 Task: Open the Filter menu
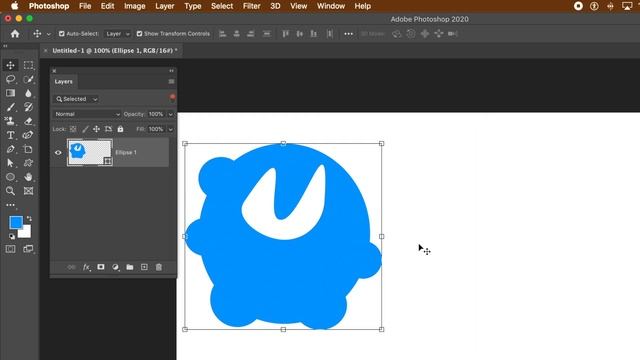click(251, 6)
